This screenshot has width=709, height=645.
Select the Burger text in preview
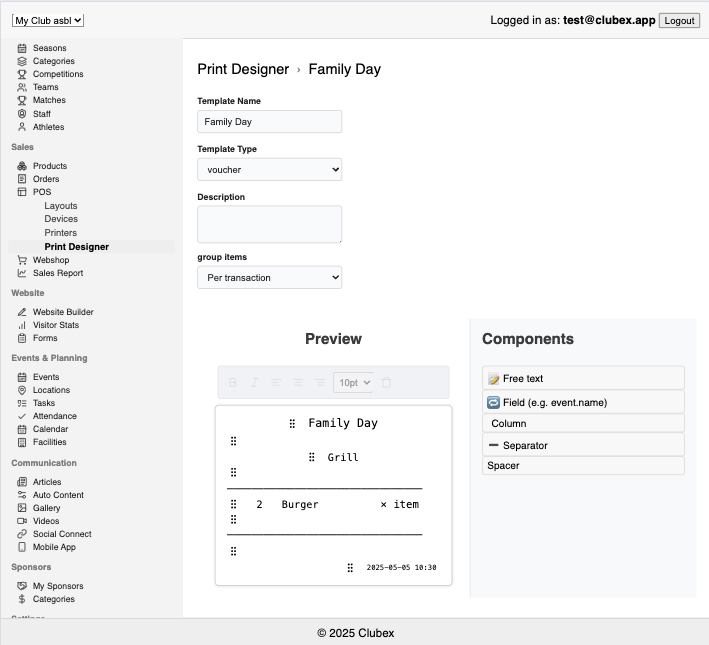[300, 504]
